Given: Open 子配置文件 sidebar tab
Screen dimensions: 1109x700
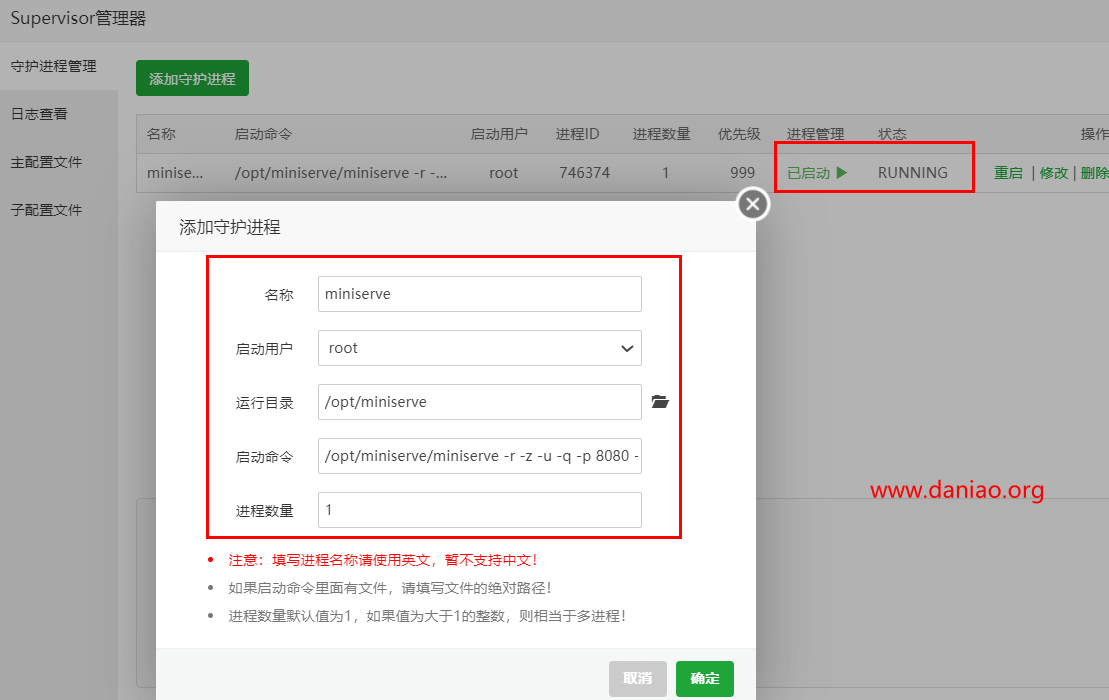Looking at the screenshot, I should tap(47, 210).
